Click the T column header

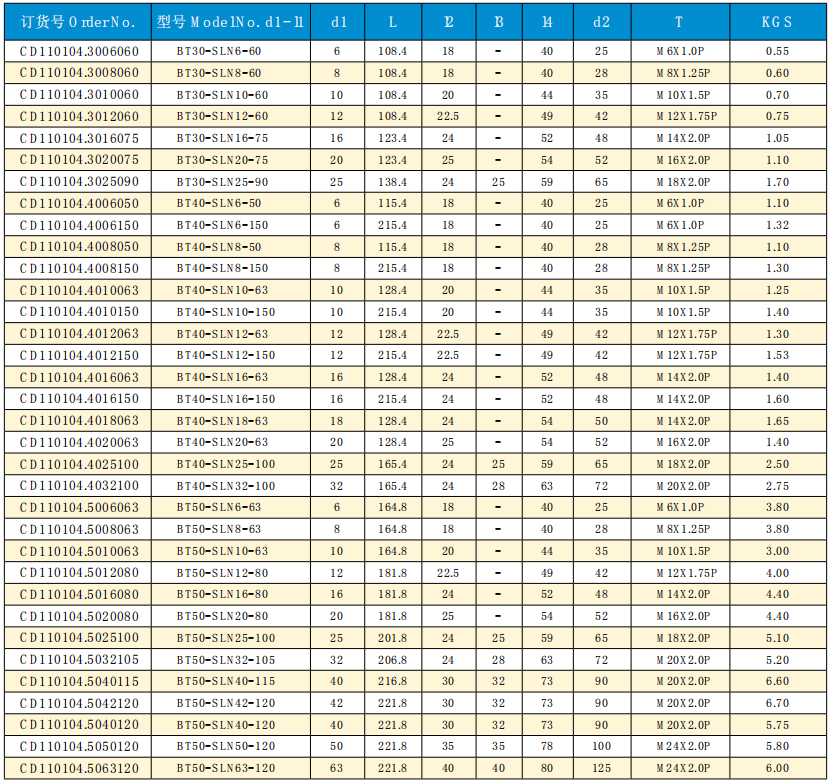pos(679,22)
